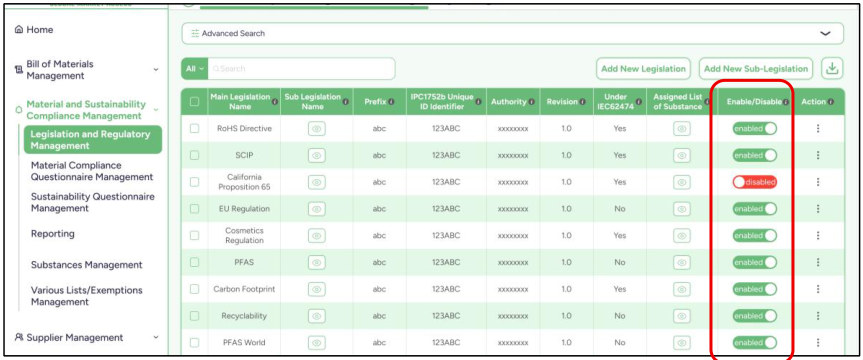View sub legislation for Cosmetics Regulation
This screenshot has height=360, width=863.
tap(316, 236)
